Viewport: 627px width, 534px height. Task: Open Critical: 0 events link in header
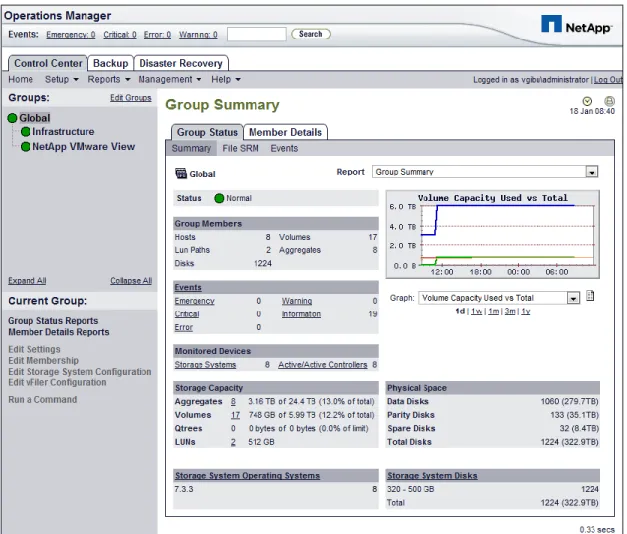(x=120, y=35)
